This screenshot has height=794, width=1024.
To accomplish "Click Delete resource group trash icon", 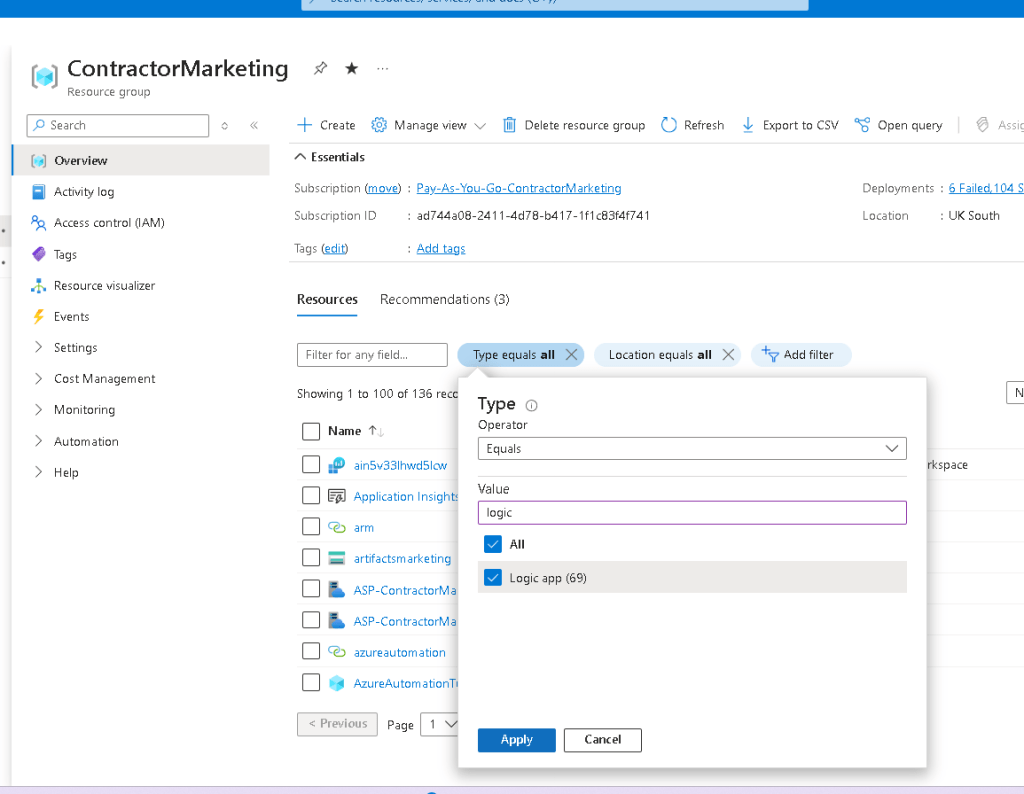I will click(x=509, y=125).
